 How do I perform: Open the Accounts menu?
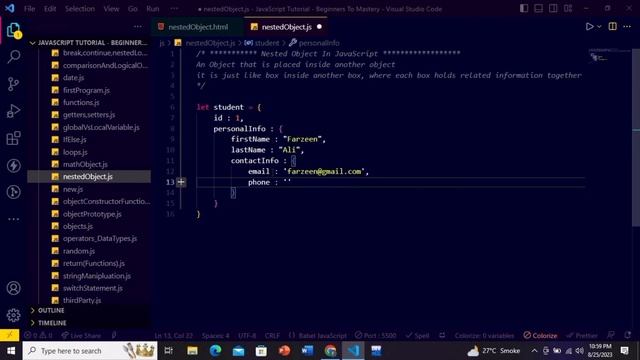point(13,288)
